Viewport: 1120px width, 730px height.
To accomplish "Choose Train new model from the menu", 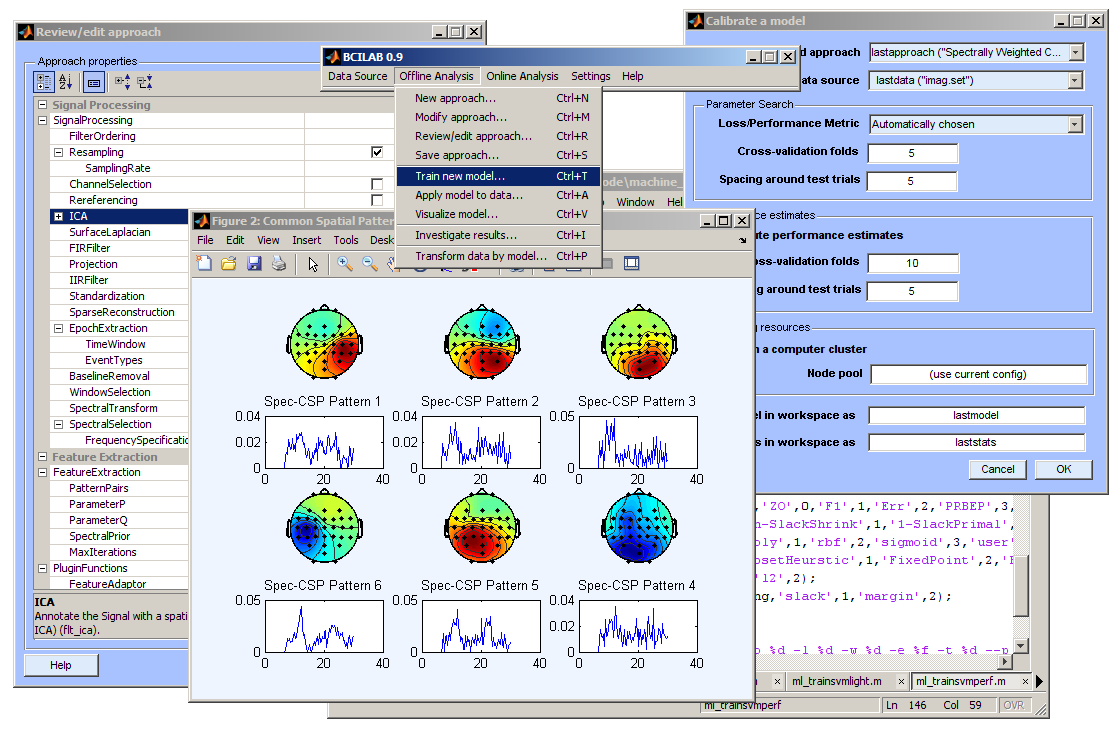I will pyautogui.click(x=458, y=176).
